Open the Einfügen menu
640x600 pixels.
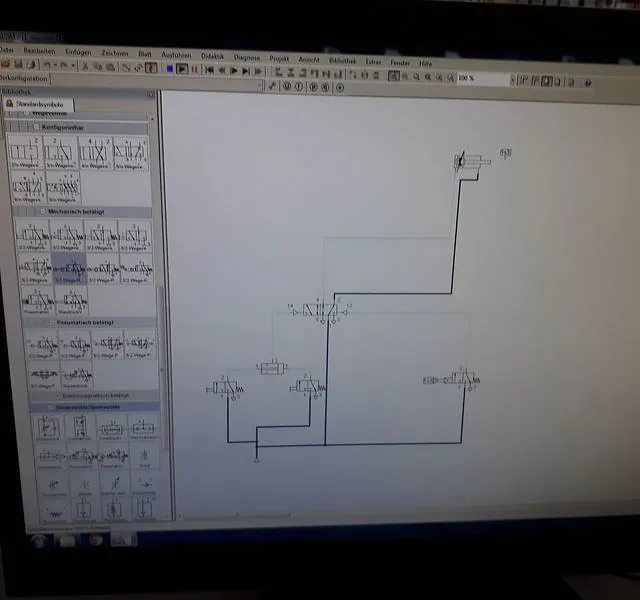click(78, 52)
